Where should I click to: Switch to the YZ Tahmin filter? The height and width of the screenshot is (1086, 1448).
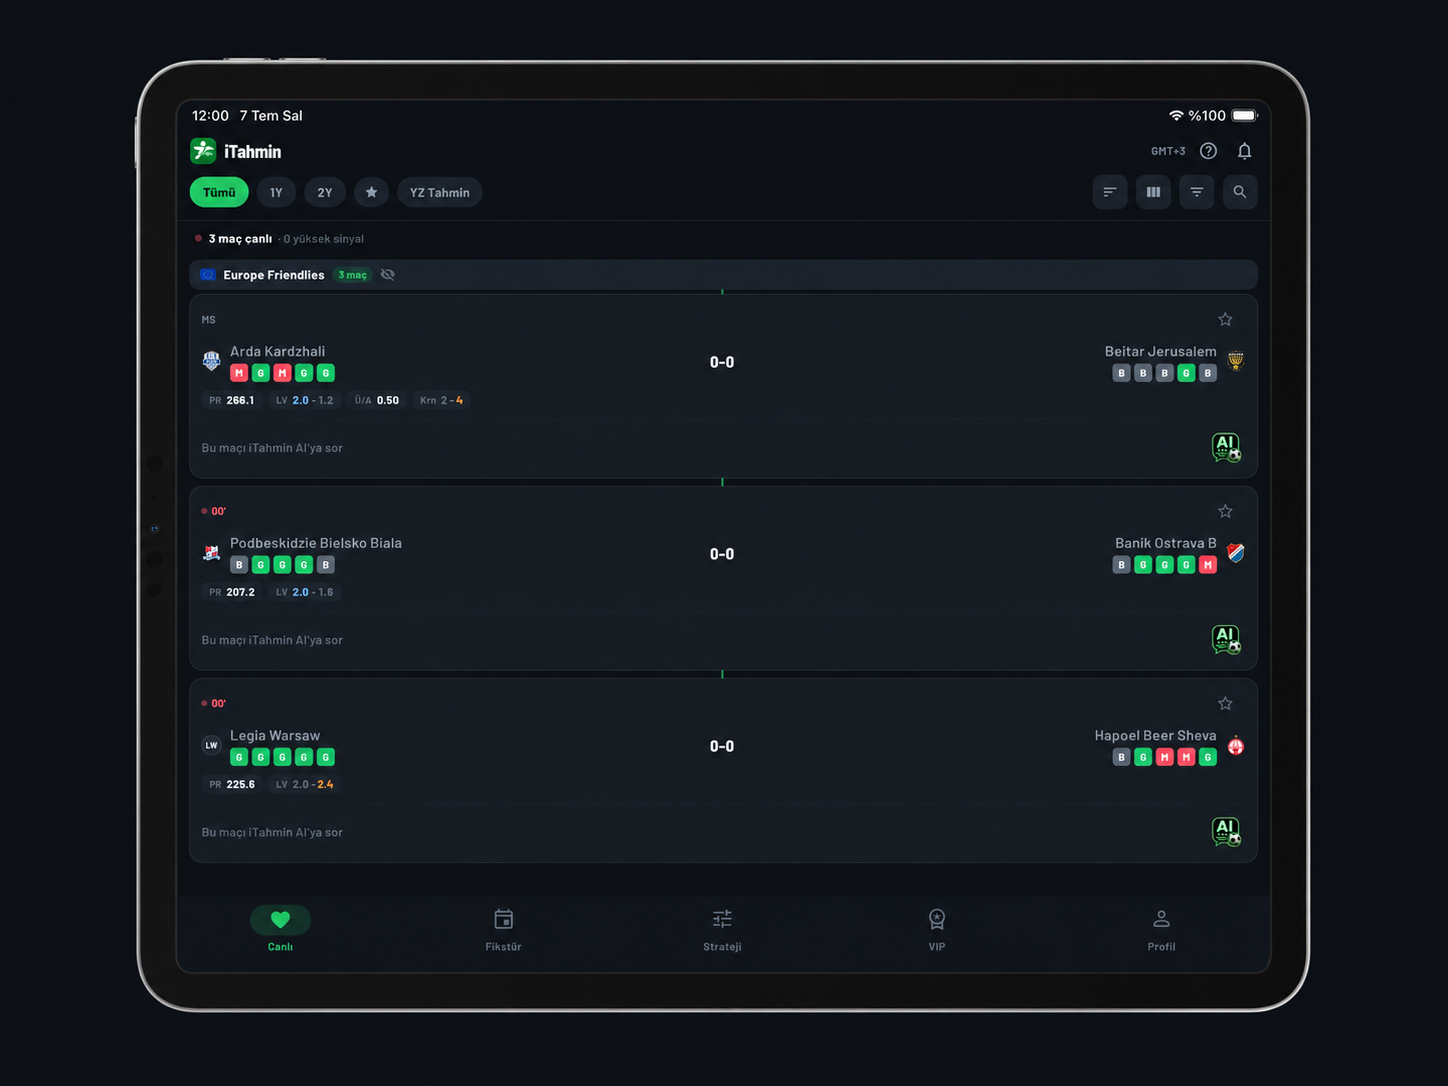pos(440,192)
